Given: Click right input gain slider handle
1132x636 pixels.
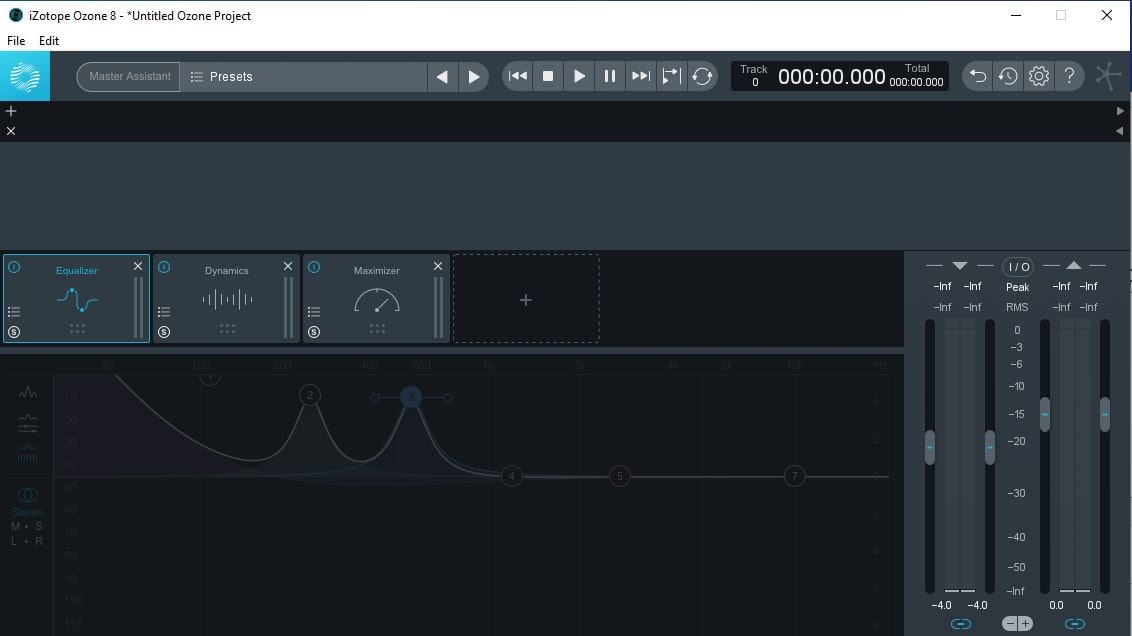Looking at the screenshot, I should point(990,448).
